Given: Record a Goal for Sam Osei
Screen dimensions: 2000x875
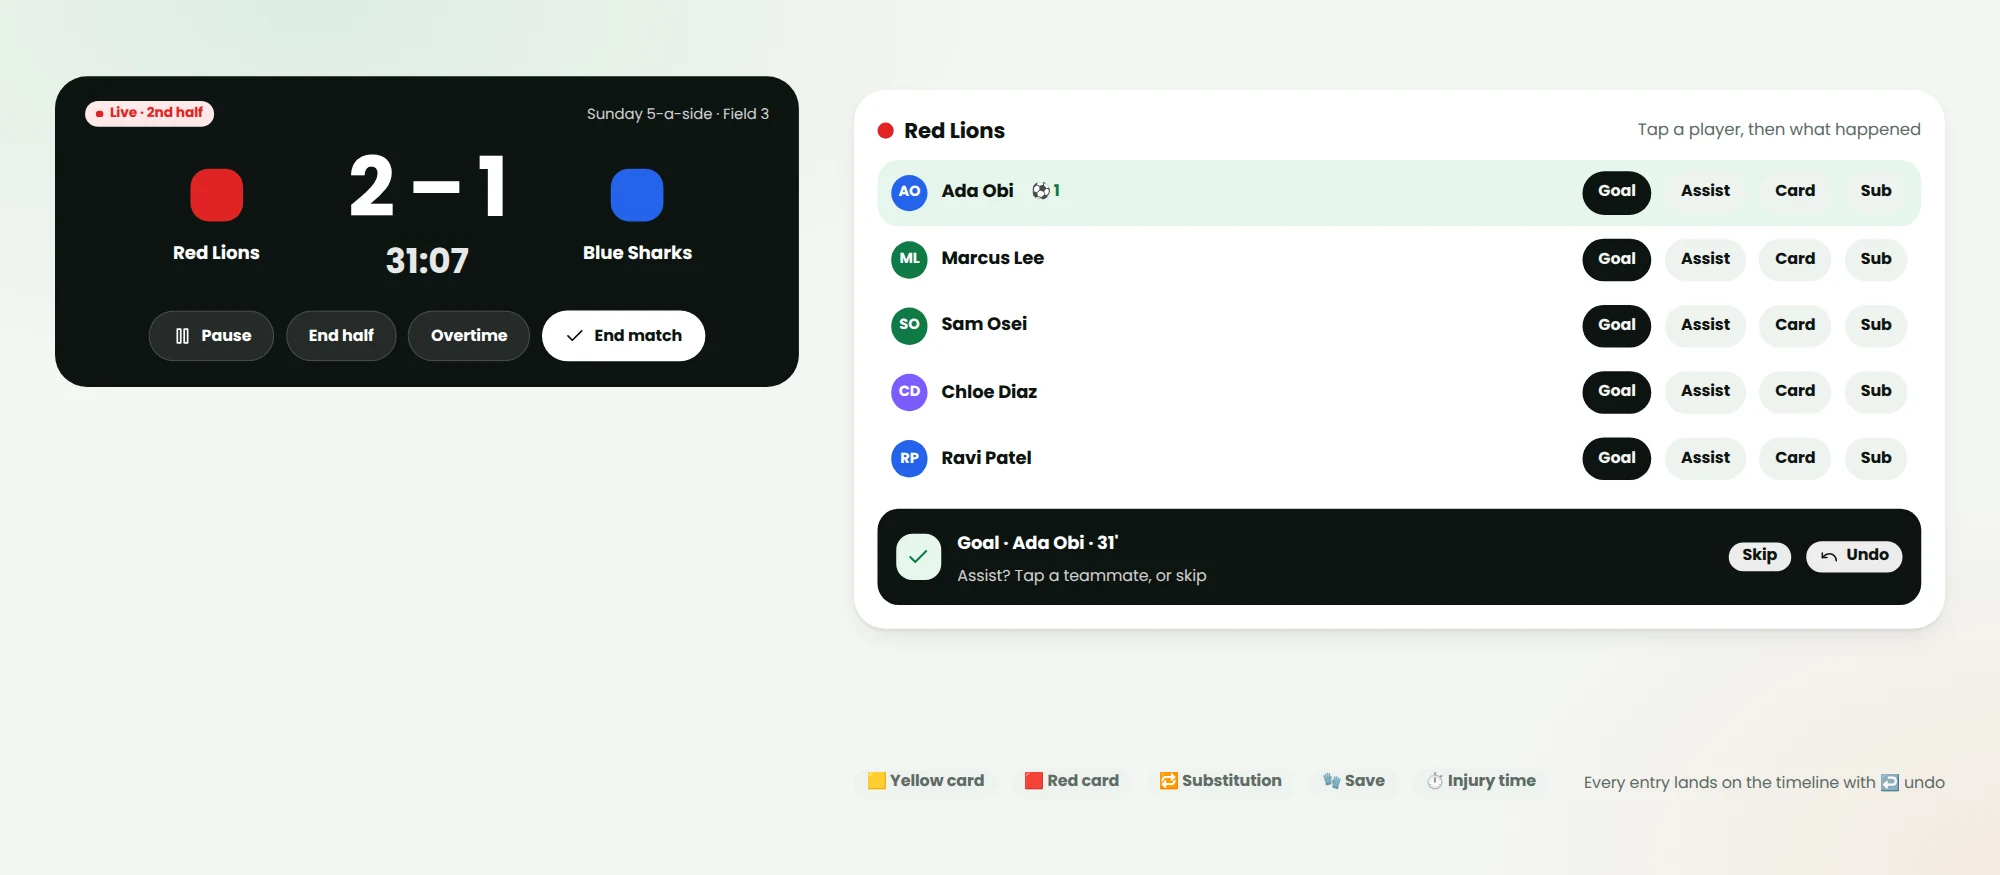Looking at the screenshot, I should pyautogui.click(x=1616, y=326).
